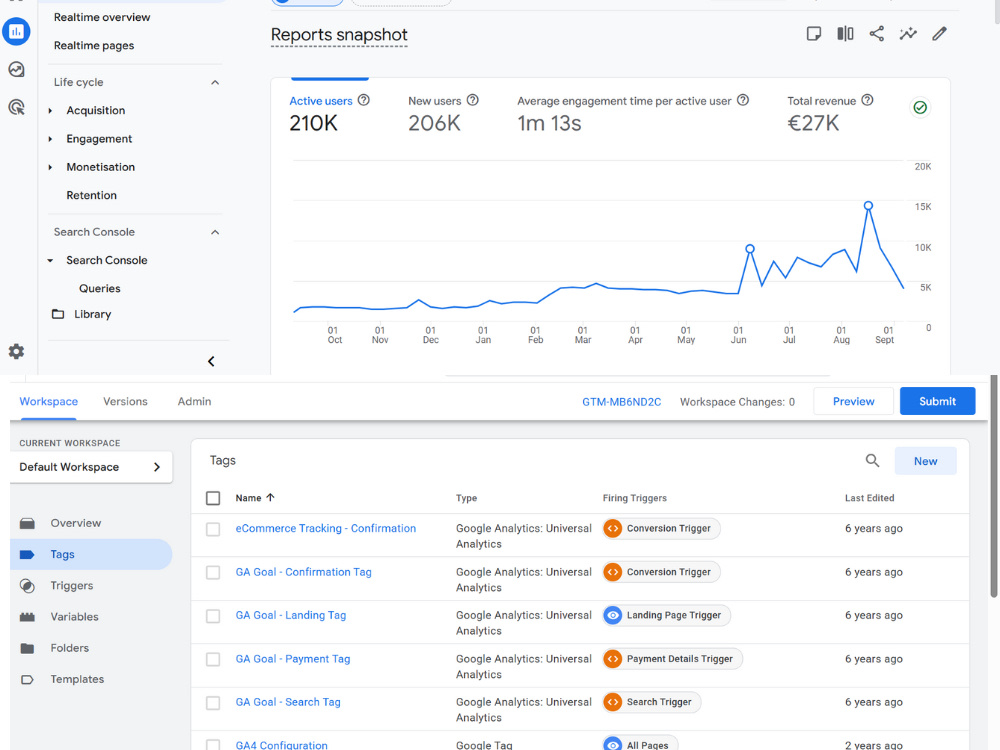The height and width of the screenshot is (750, 1000).
Task: Click the Overview briefcase icon
Action: pyautogui.click(x=27, y=523)
